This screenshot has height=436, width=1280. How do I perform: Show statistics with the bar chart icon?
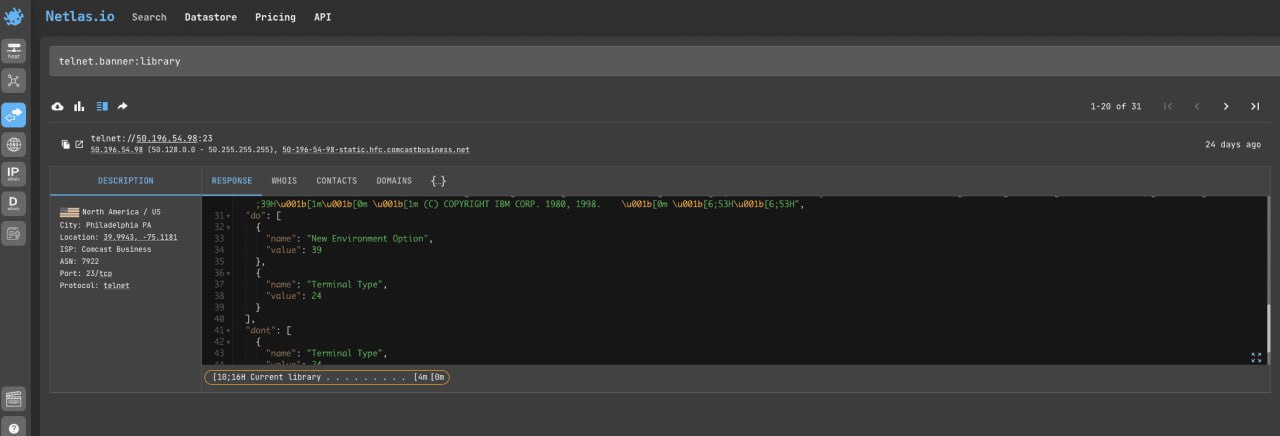[x=79, y=106]
